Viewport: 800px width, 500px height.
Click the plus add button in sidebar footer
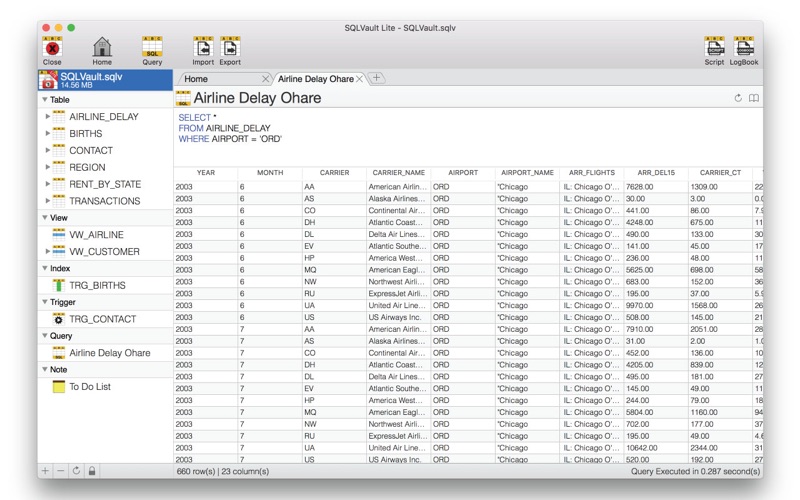(45, 471)
